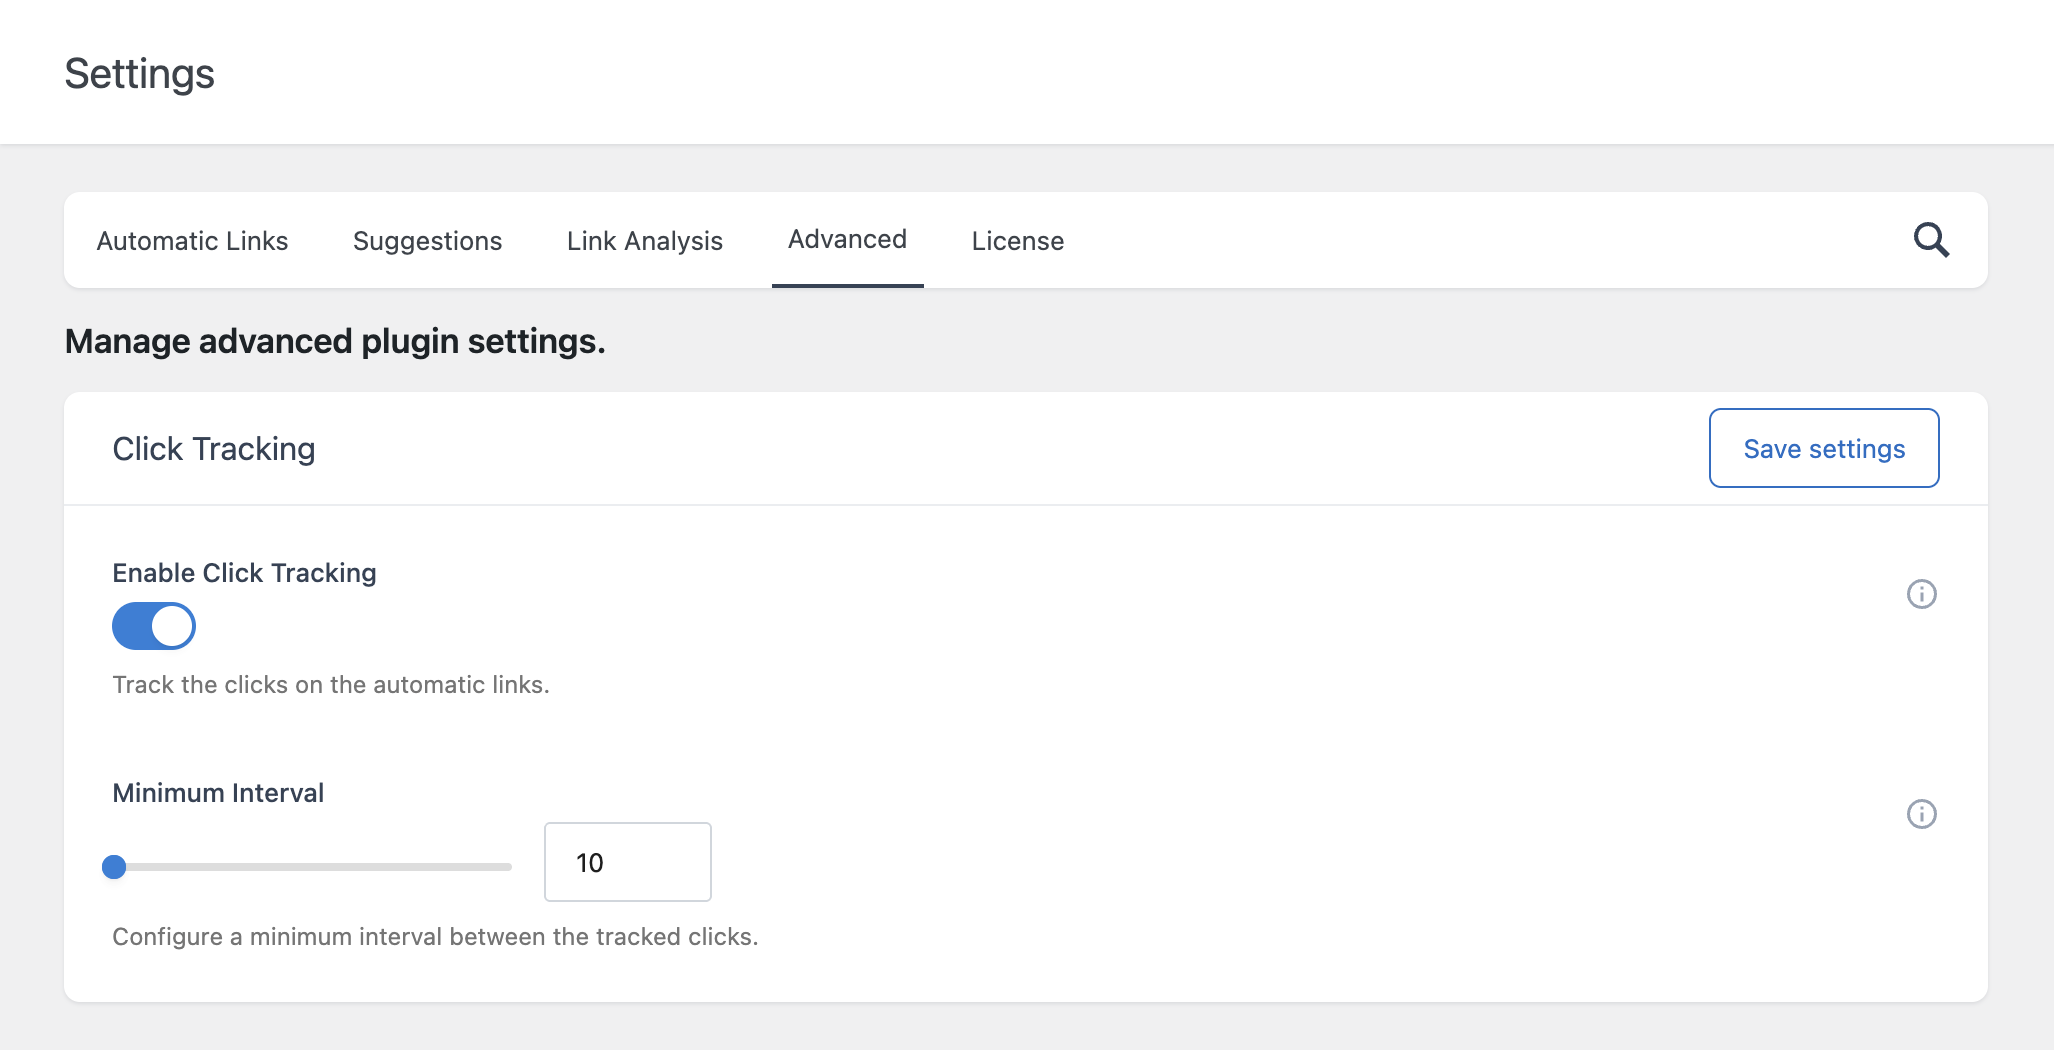2054x1050 pixels.
Task: Open the settings search magnifier icon
Action: click(1931, 240)
